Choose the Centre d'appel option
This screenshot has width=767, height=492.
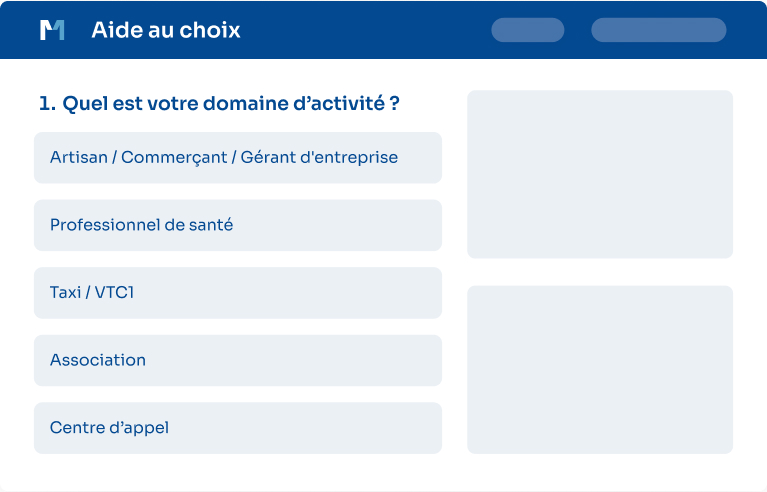[238, 428]
